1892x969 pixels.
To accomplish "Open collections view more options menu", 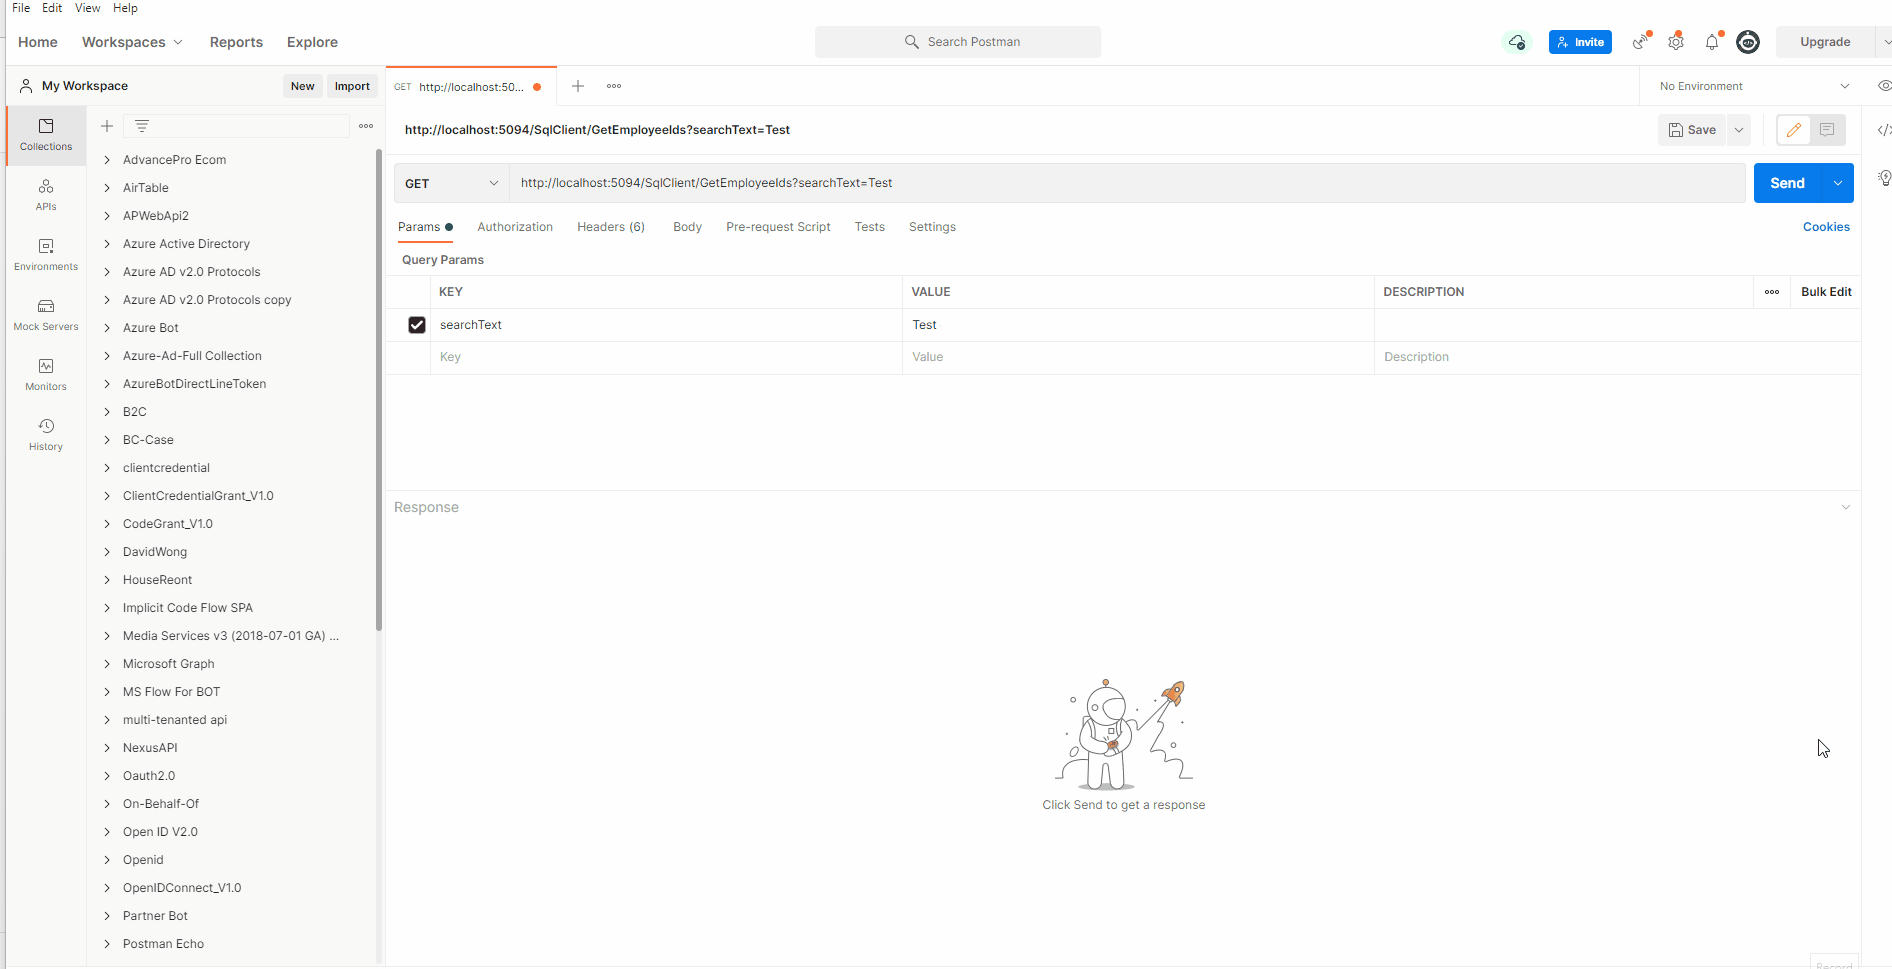I will click(366, 126).
